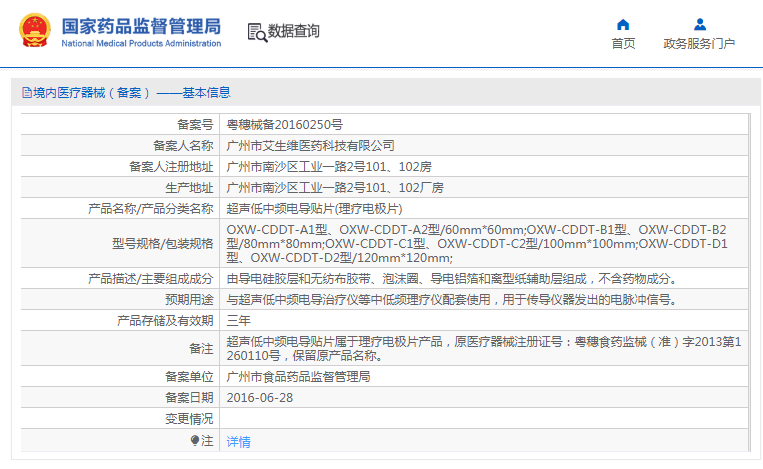The width and height of the screenshot is (763, 469).
Task: Click the home icon above 首页
Action: click(x=623, y=24)
